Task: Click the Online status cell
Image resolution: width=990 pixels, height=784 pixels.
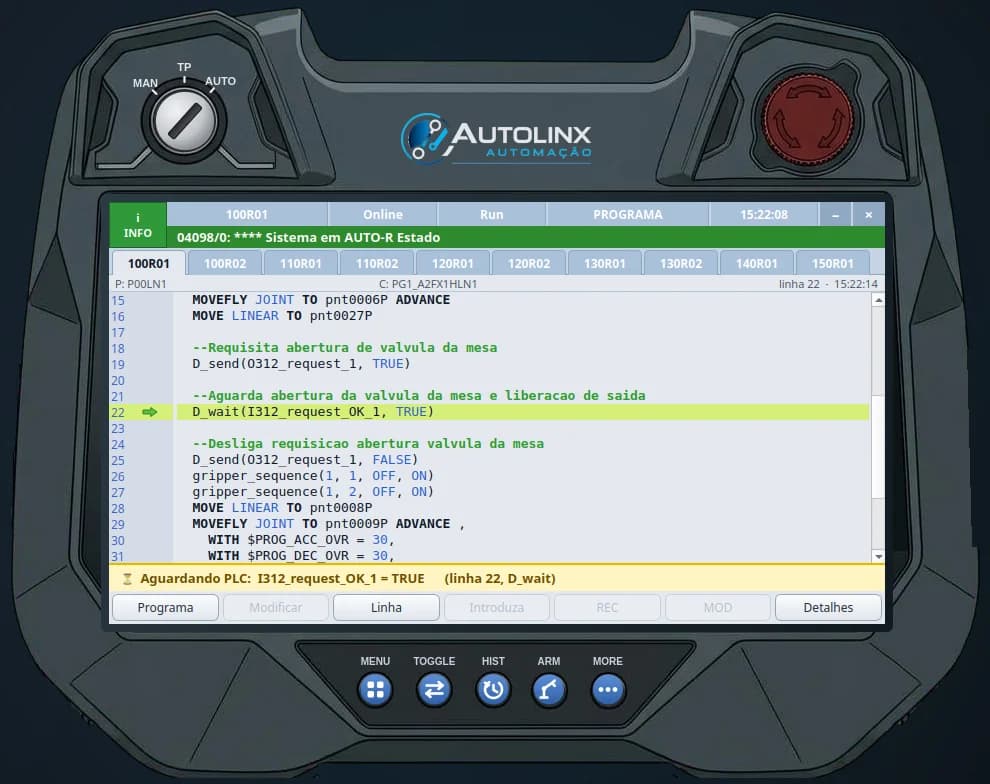Action: pos(383,215)
